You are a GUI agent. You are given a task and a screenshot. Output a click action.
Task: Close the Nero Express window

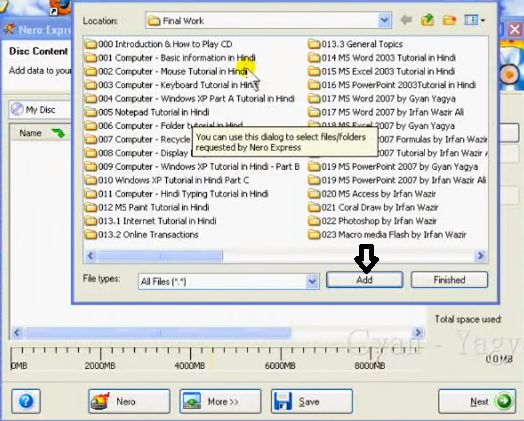coord(515,30)
